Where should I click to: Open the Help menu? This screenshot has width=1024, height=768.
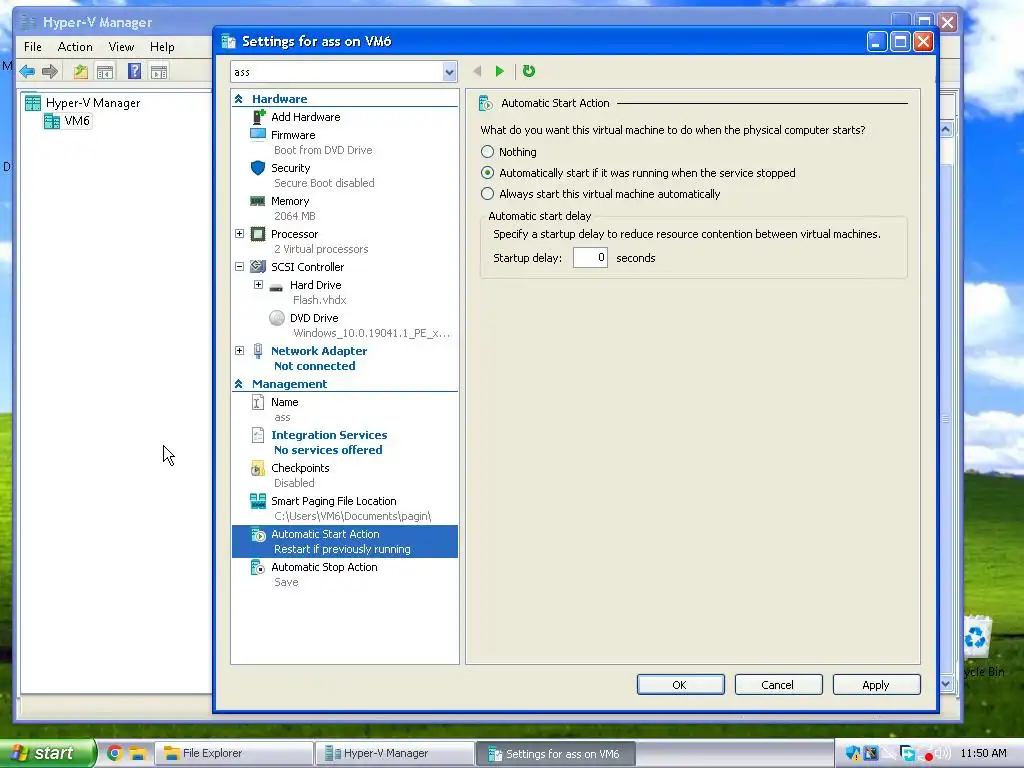pyautogui.click(x=162, y=46)
